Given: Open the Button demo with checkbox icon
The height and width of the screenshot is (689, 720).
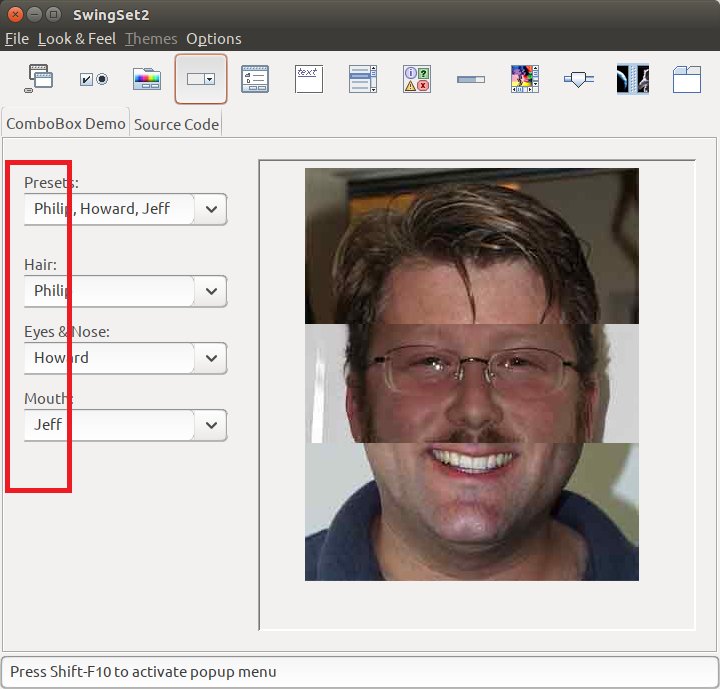Looking at the screenshot, I should 93,79.
